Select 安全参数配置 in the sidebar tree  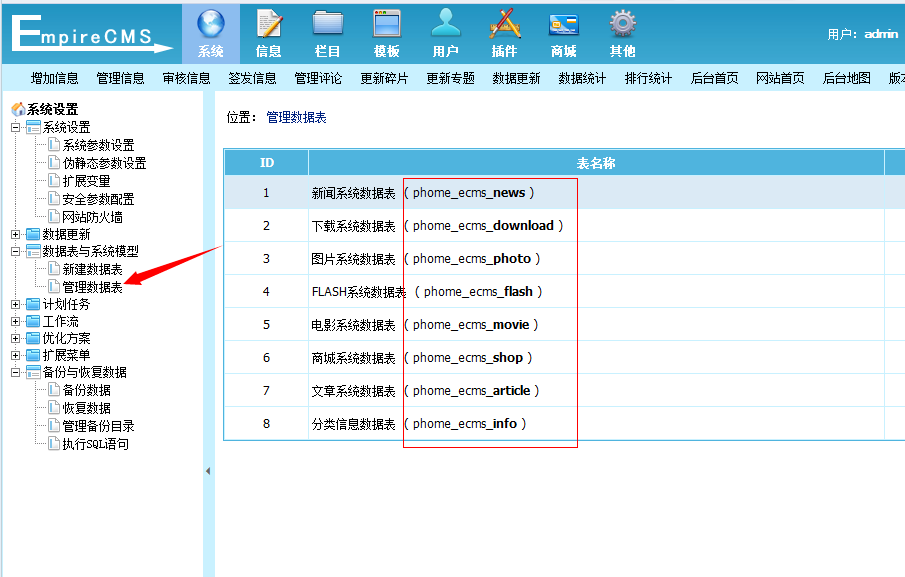(x=98, y=199)
